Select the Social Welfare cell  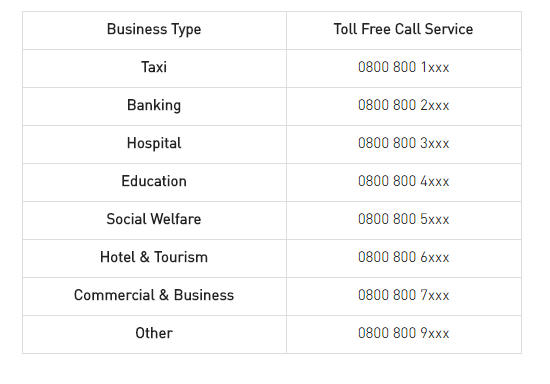(x=154, y=219)
